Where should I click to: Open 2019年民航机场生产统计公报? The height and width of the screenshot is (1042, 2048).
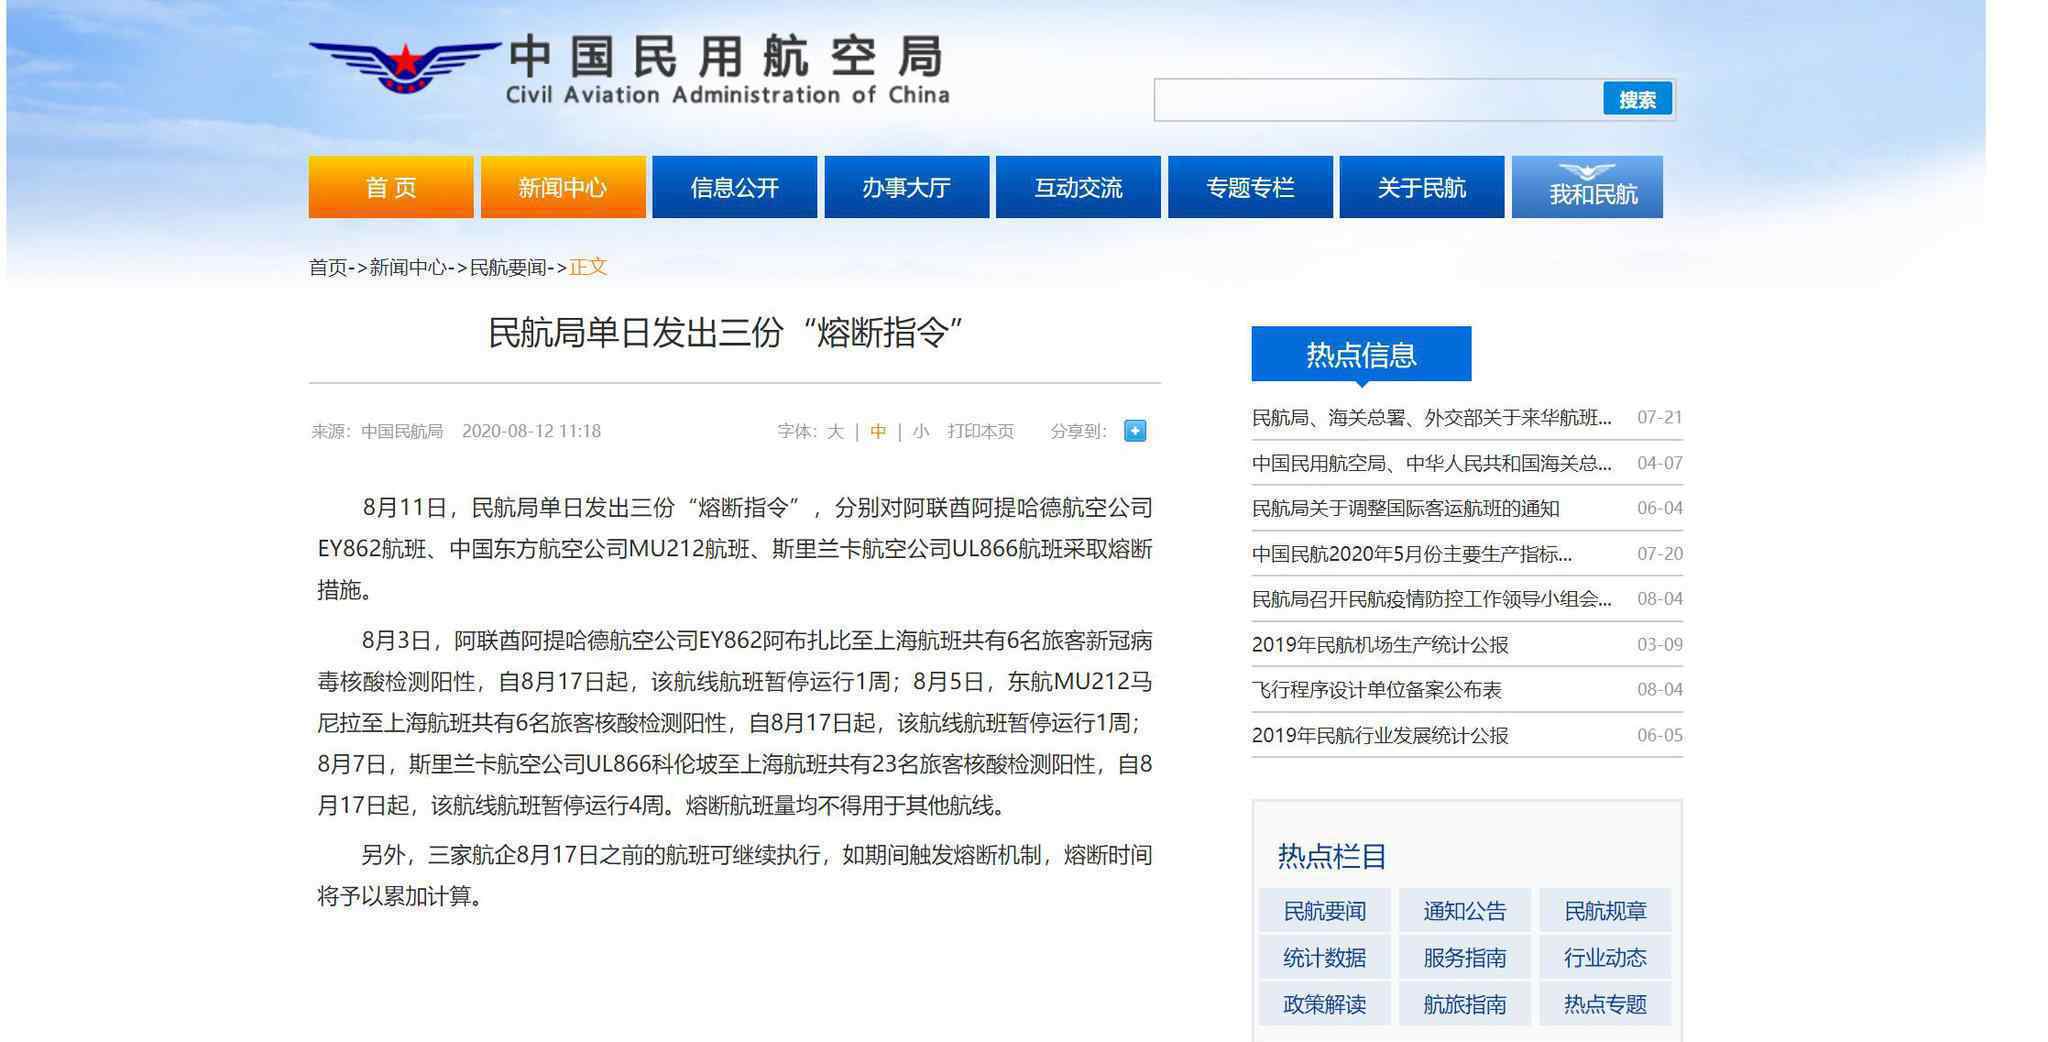coord(1380,645)
